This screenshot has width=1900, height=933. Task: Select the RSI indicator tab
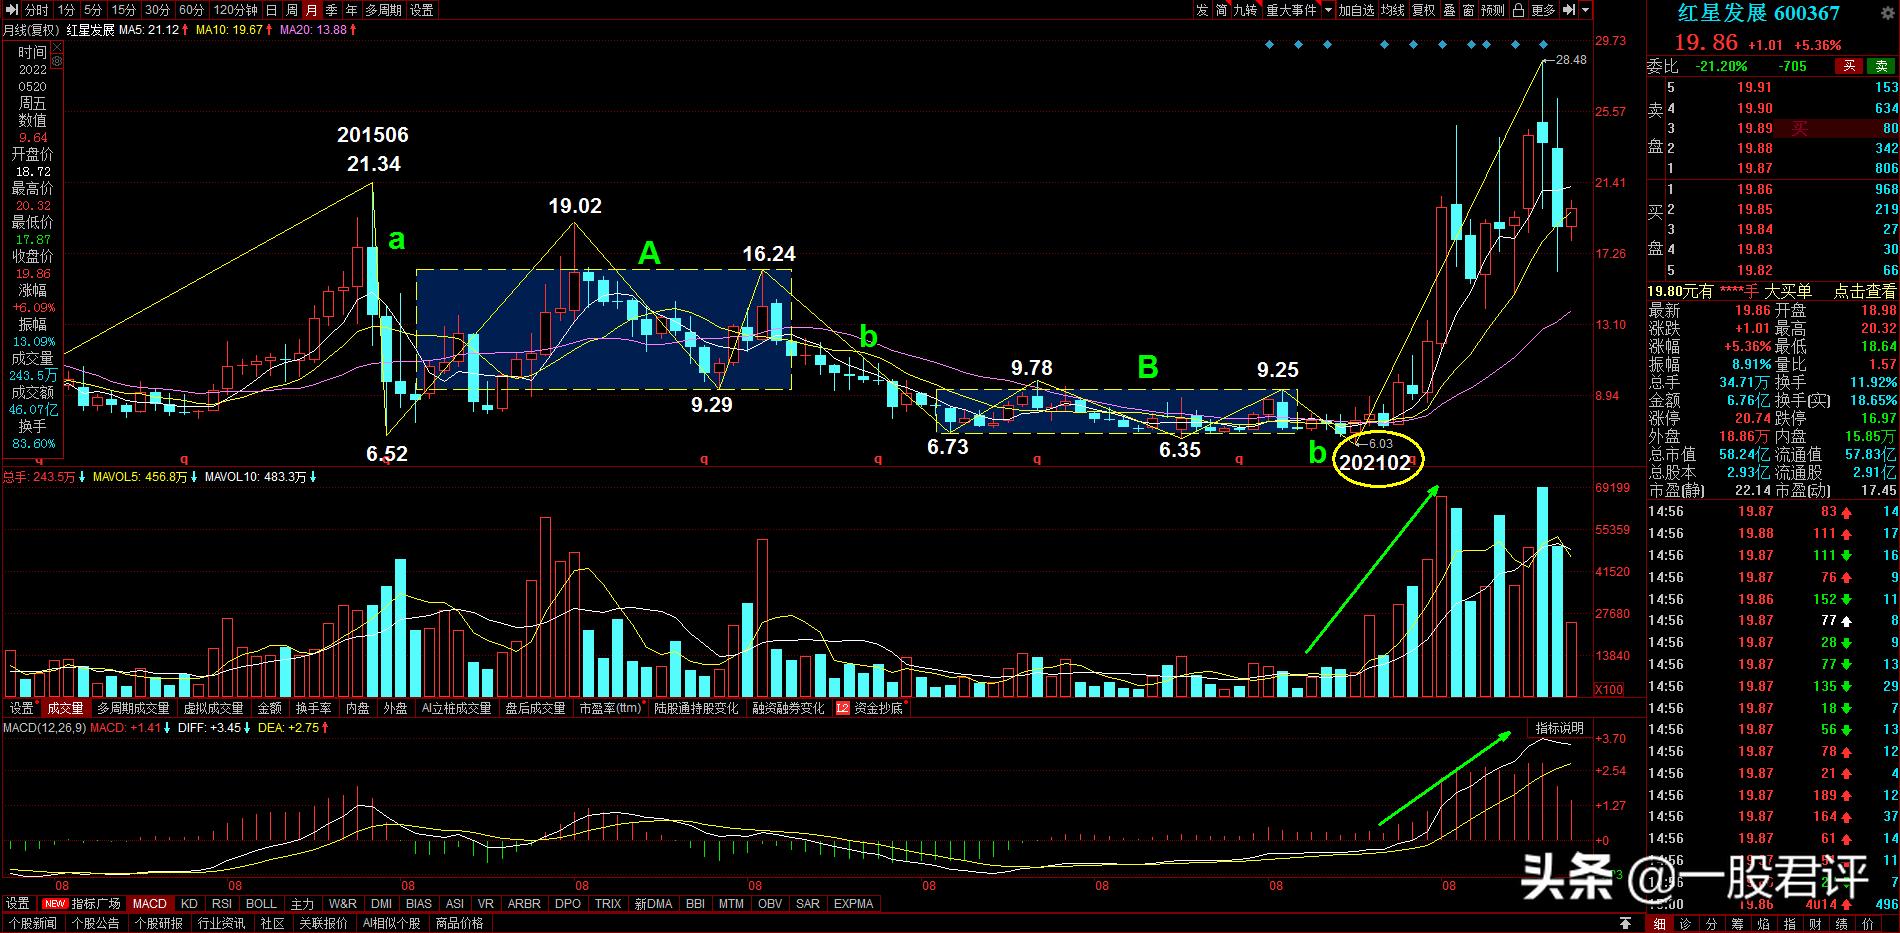[x=221, y=903]
